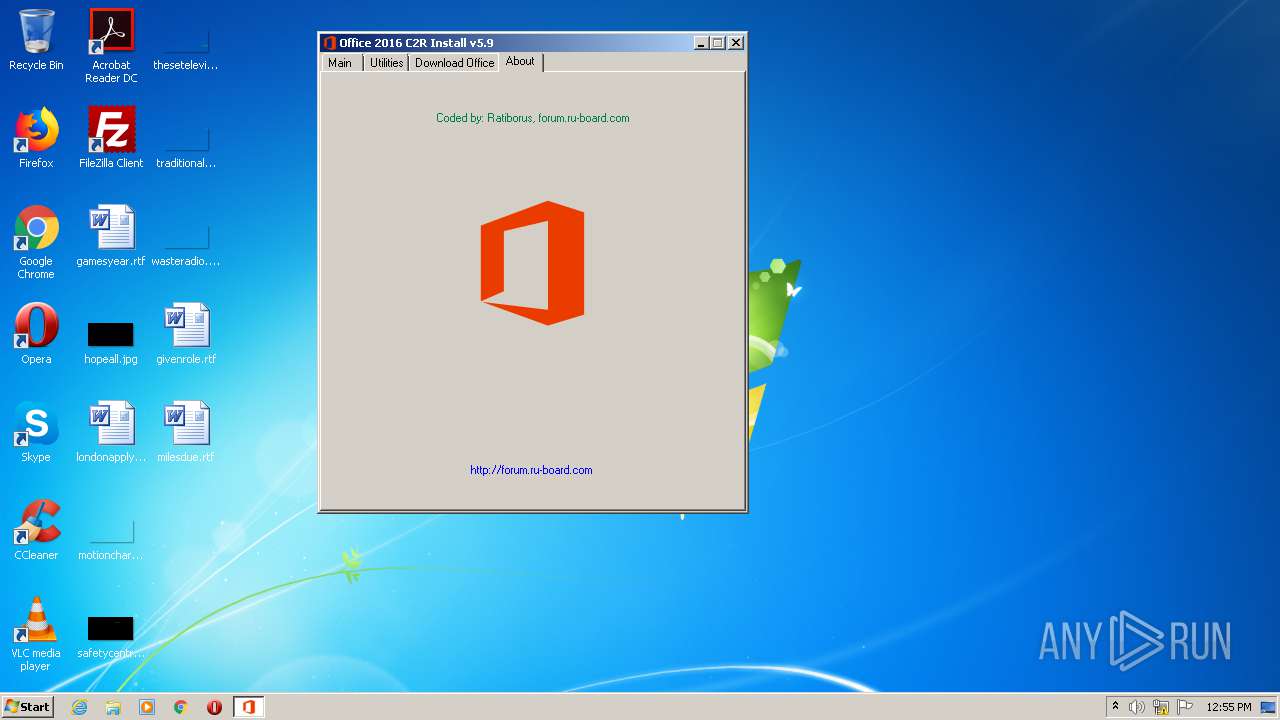The height and width of the screenshot is (720, 1280).
Task: Select the FileZilla Client shortcut
Action: (x=111, y=138)
